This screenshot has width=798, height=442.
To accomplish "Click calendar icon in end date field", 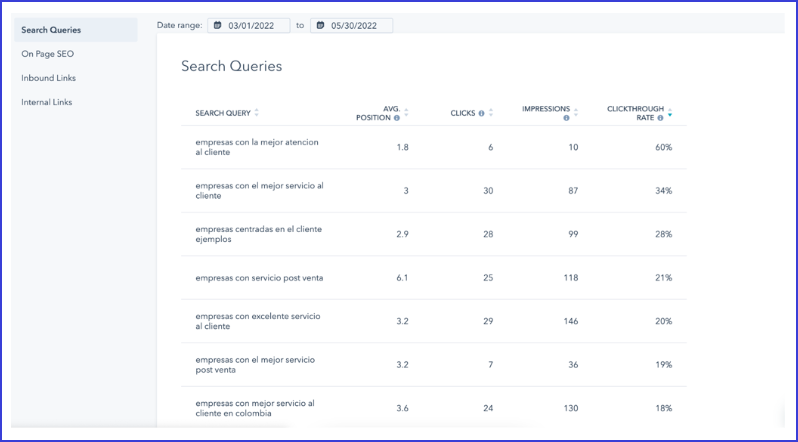I will pyautogui.click(x=321, y=25).
